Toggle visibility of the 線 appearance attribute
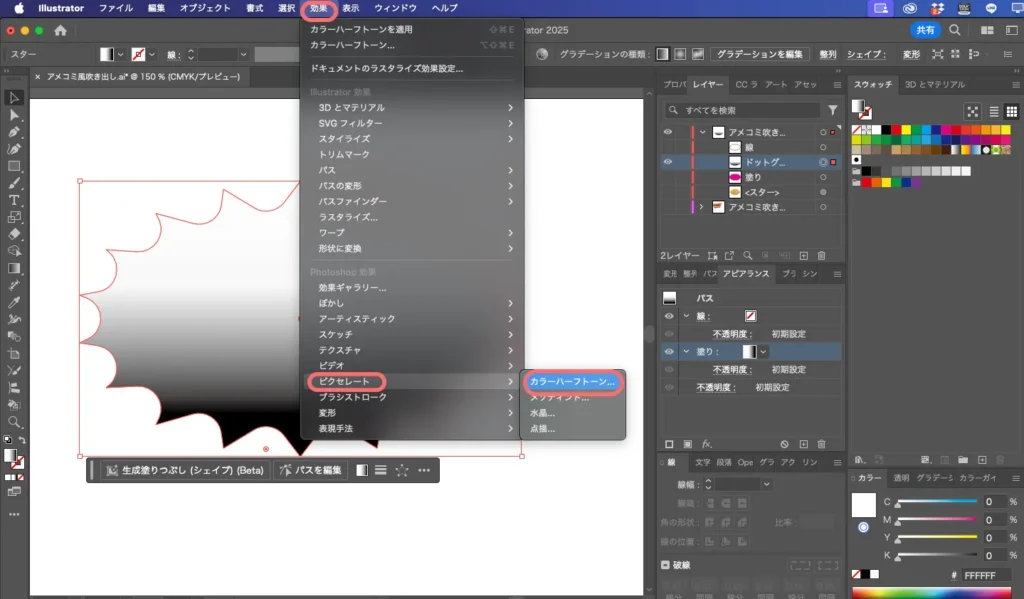 pos(669,316)
